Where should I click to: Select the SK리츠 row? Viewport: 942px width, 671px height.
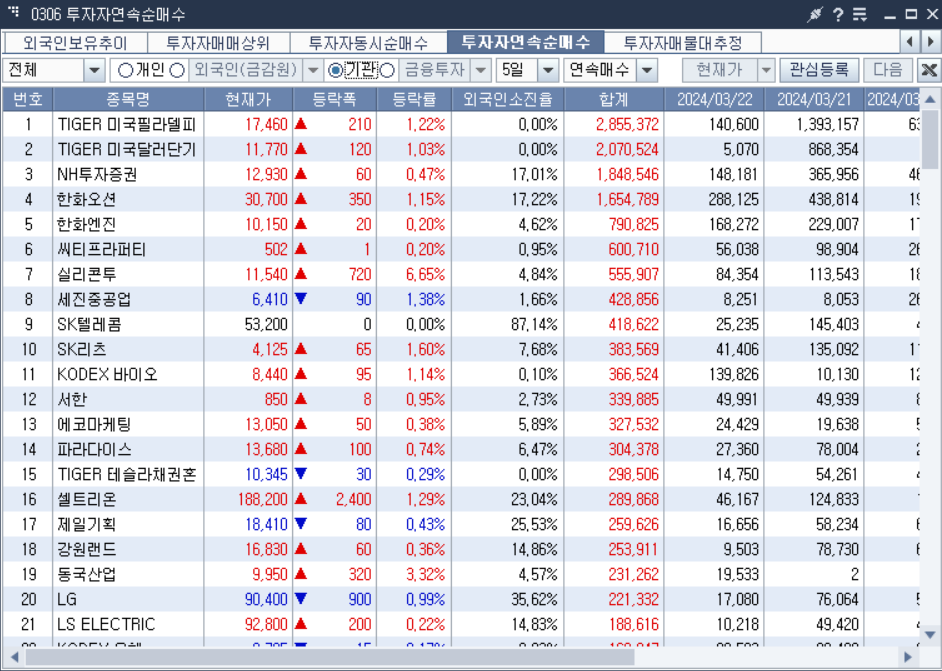(461, 350)
